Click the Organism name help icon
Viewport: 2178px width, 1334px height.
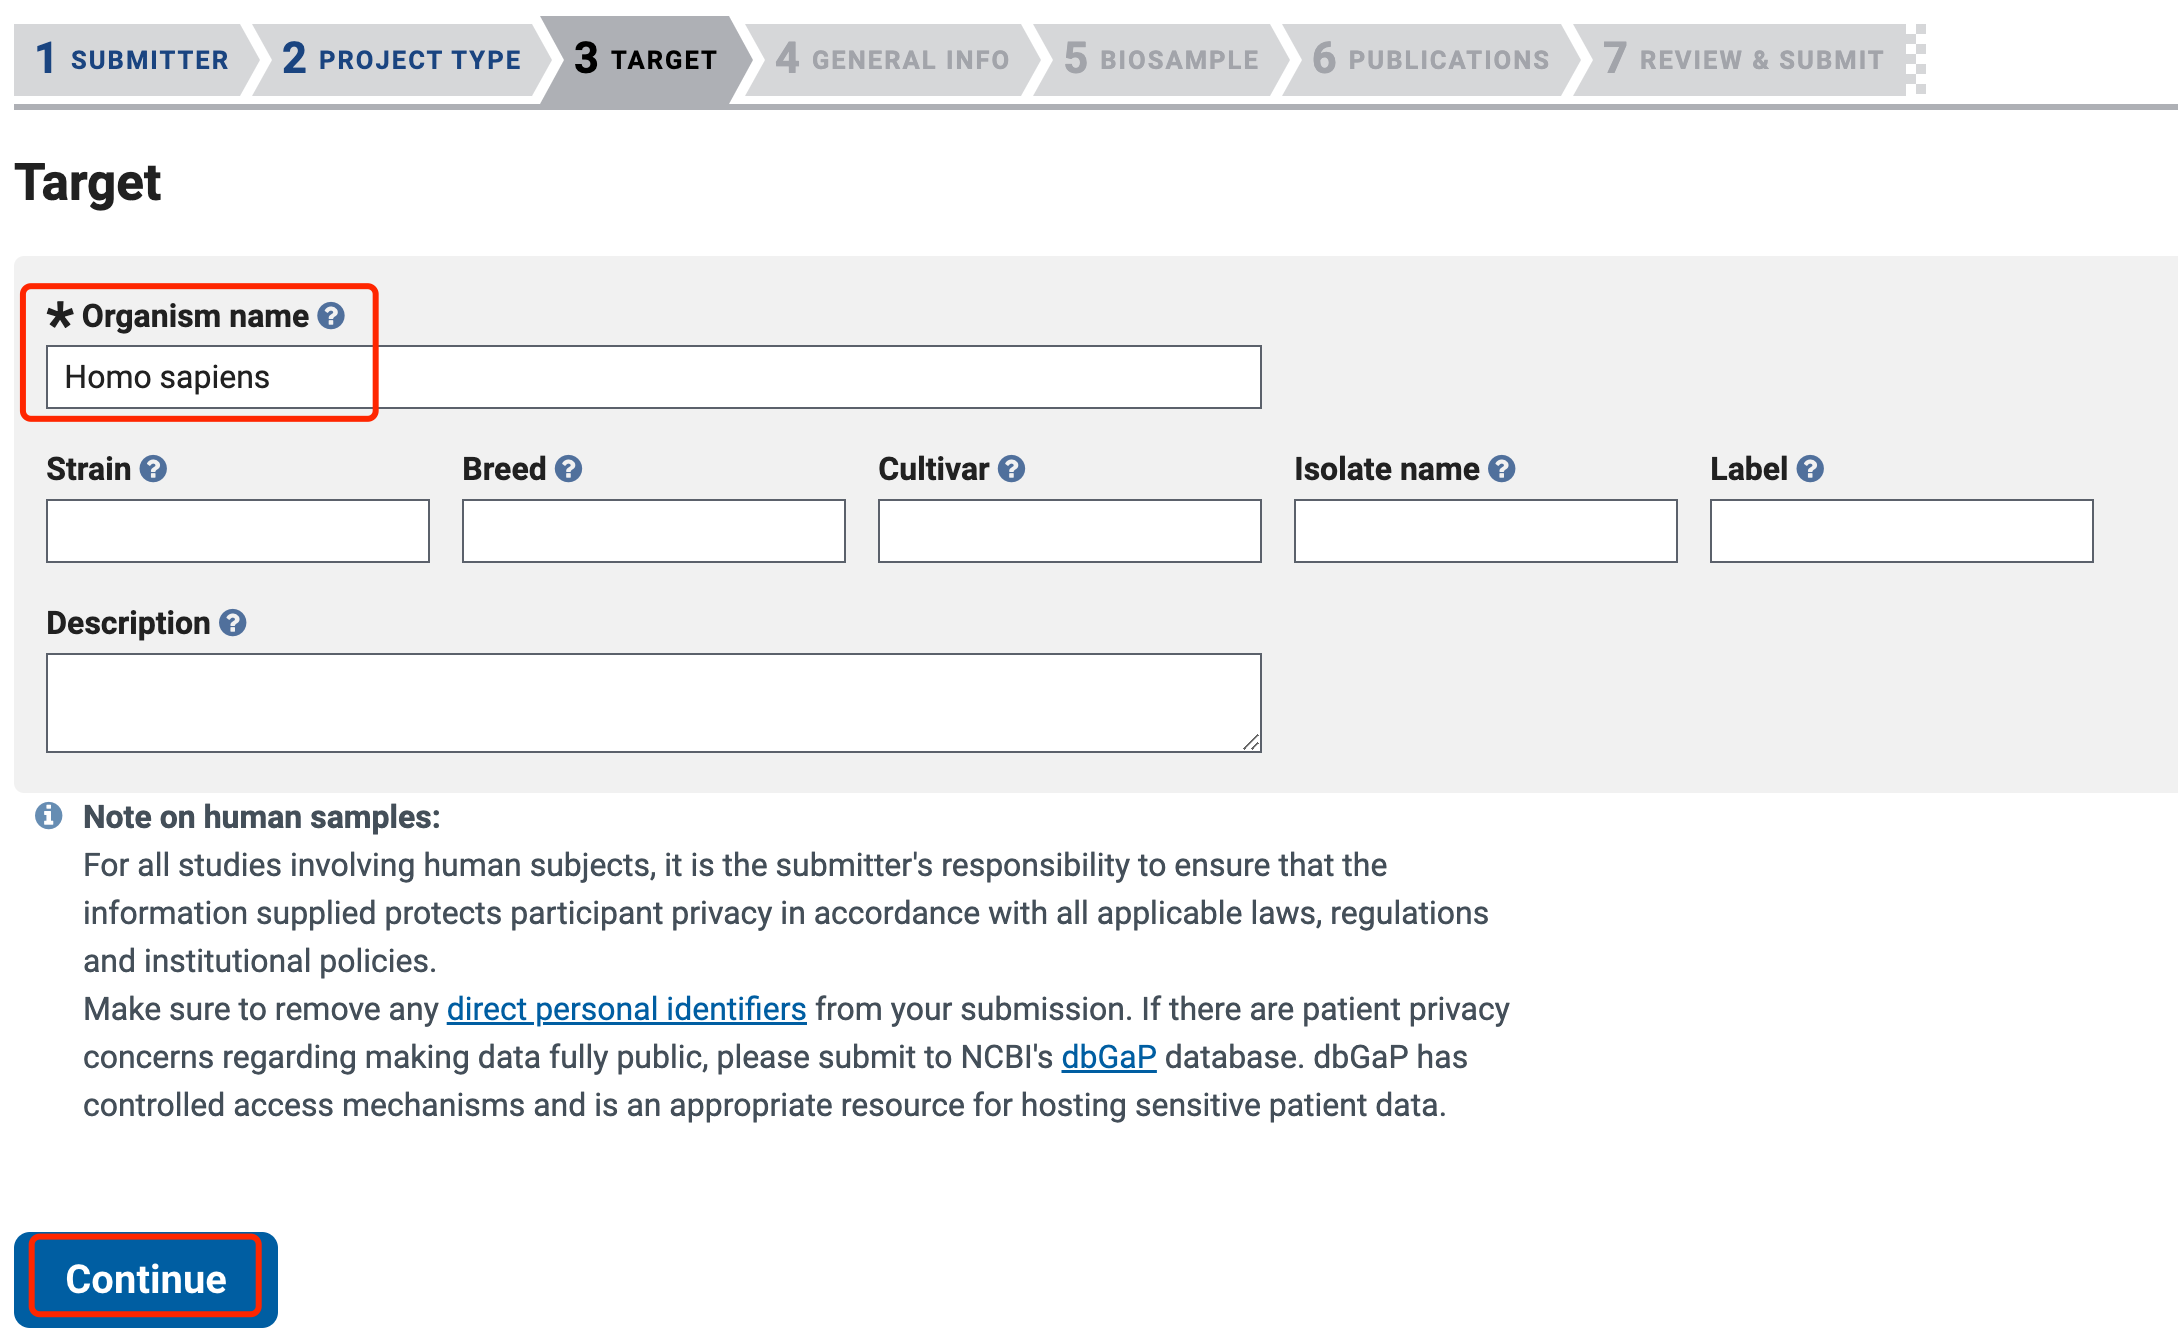click(x=331, y=316)
